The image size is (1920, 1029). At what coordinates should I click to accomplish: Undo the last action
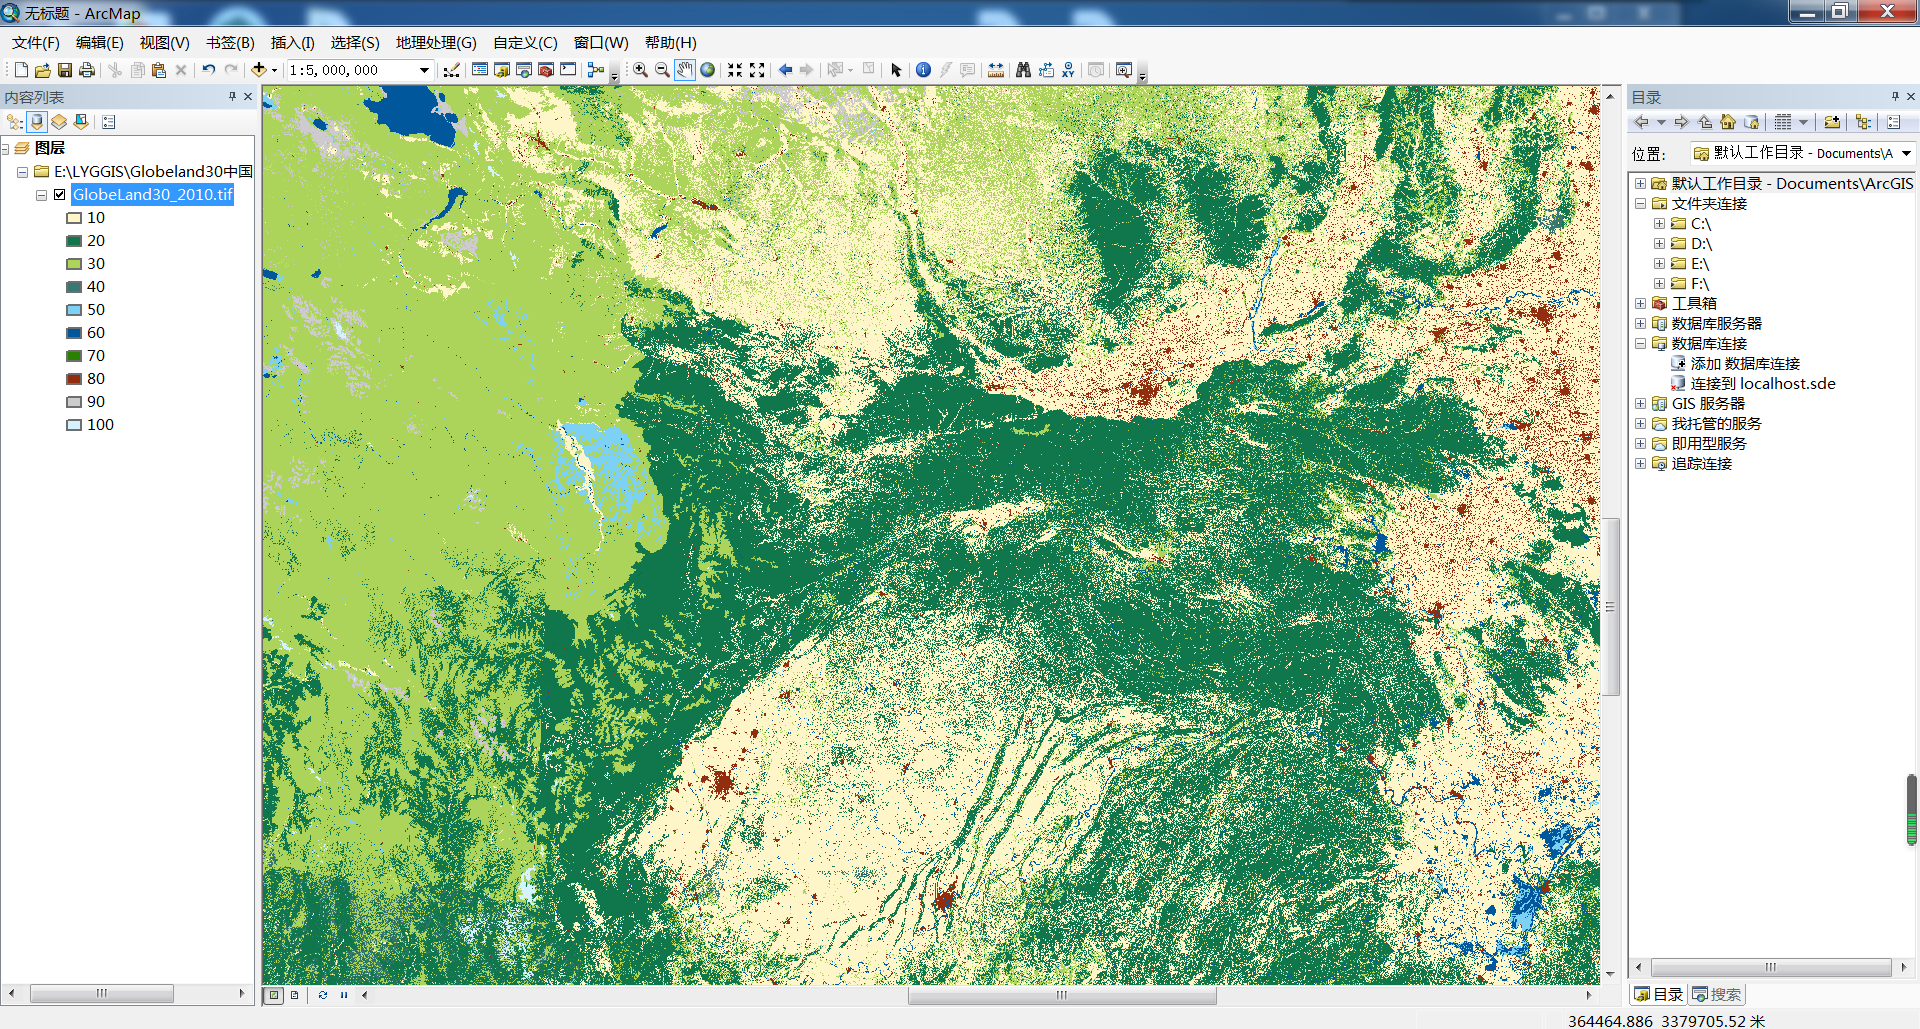(208, 70)
